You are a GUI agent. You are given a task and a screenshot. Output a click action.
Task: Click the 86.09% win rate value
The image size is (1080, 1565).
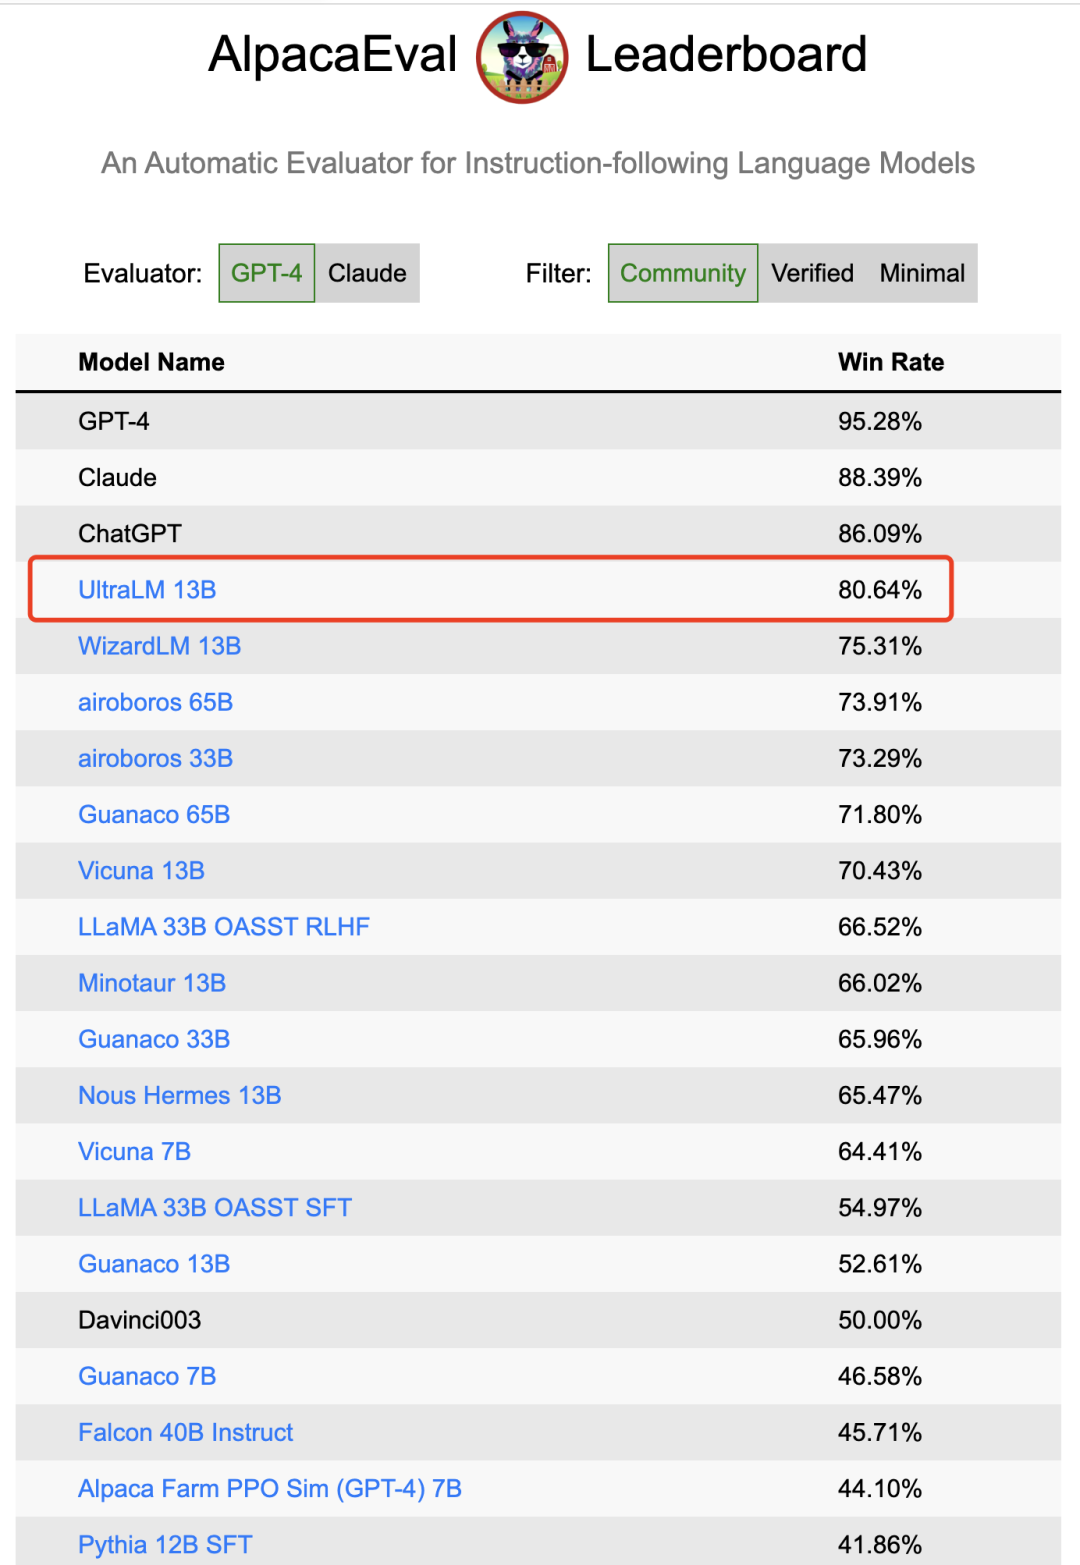point(880,534)
